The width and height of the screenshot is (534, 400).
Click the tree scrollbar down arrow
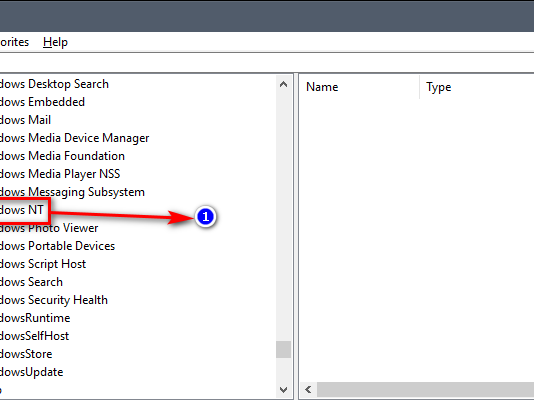283,389
